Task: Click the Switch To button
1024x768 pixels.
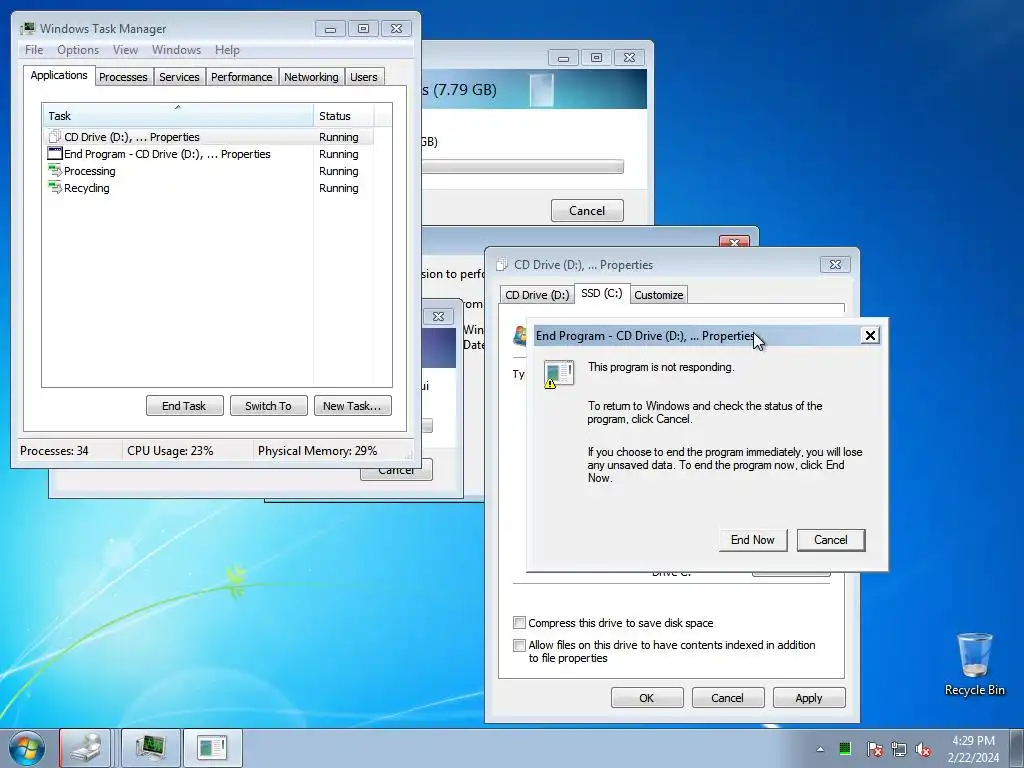Action: [x=268, y=406]
